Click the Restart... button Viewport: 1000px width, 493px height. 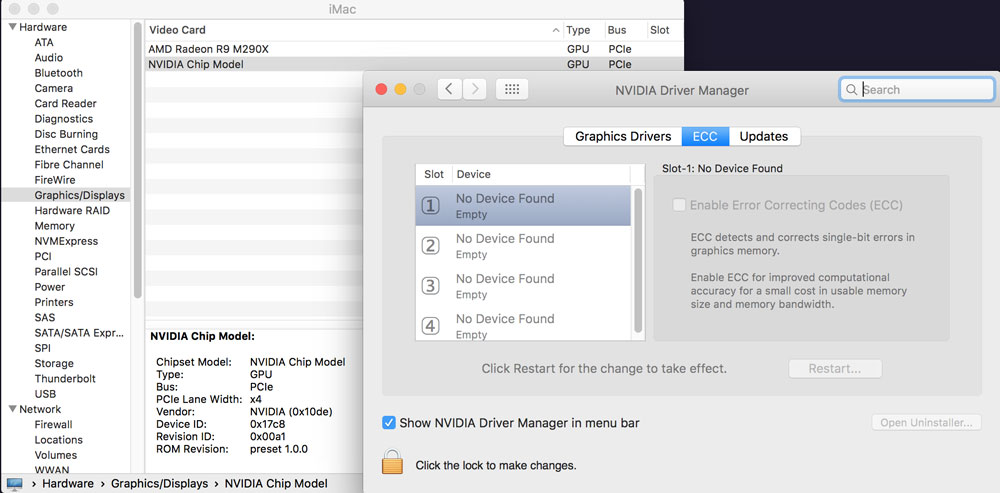(835, 369)
